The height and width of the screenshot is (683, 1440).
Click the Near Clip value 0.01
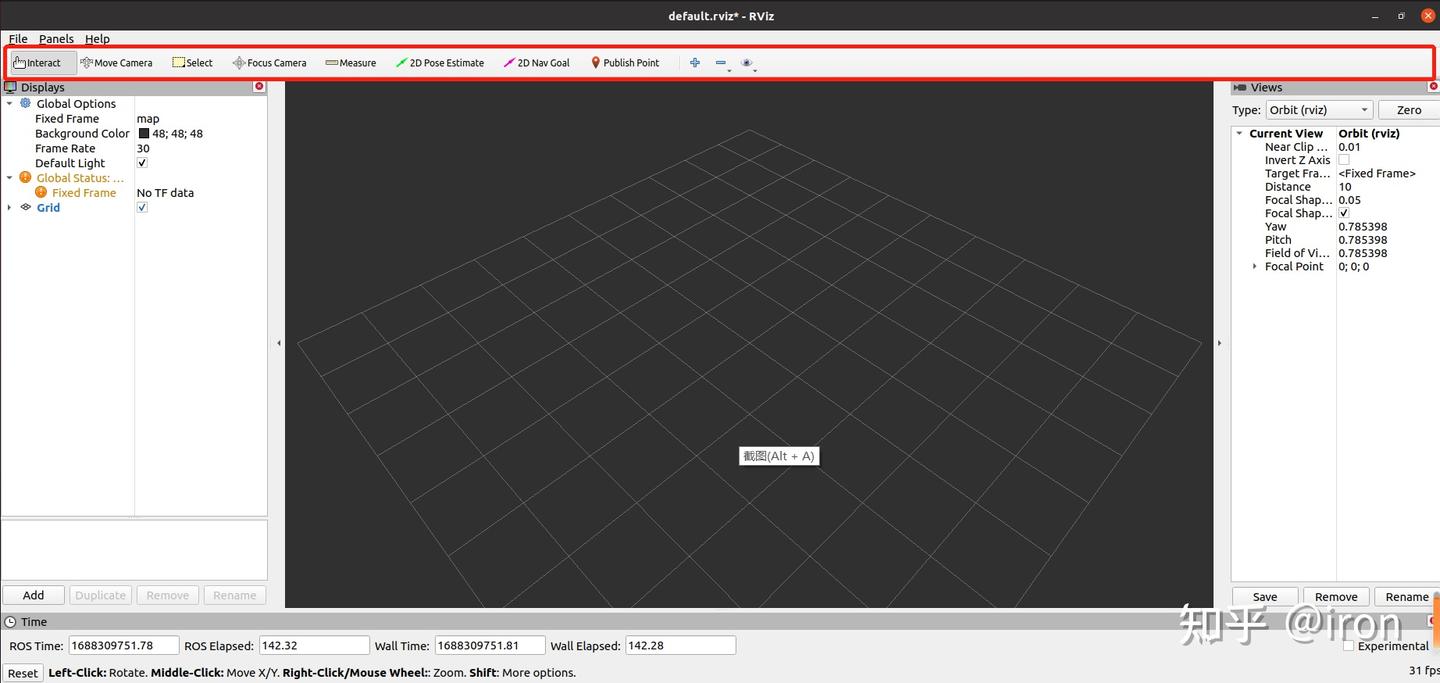point(1350,147)
